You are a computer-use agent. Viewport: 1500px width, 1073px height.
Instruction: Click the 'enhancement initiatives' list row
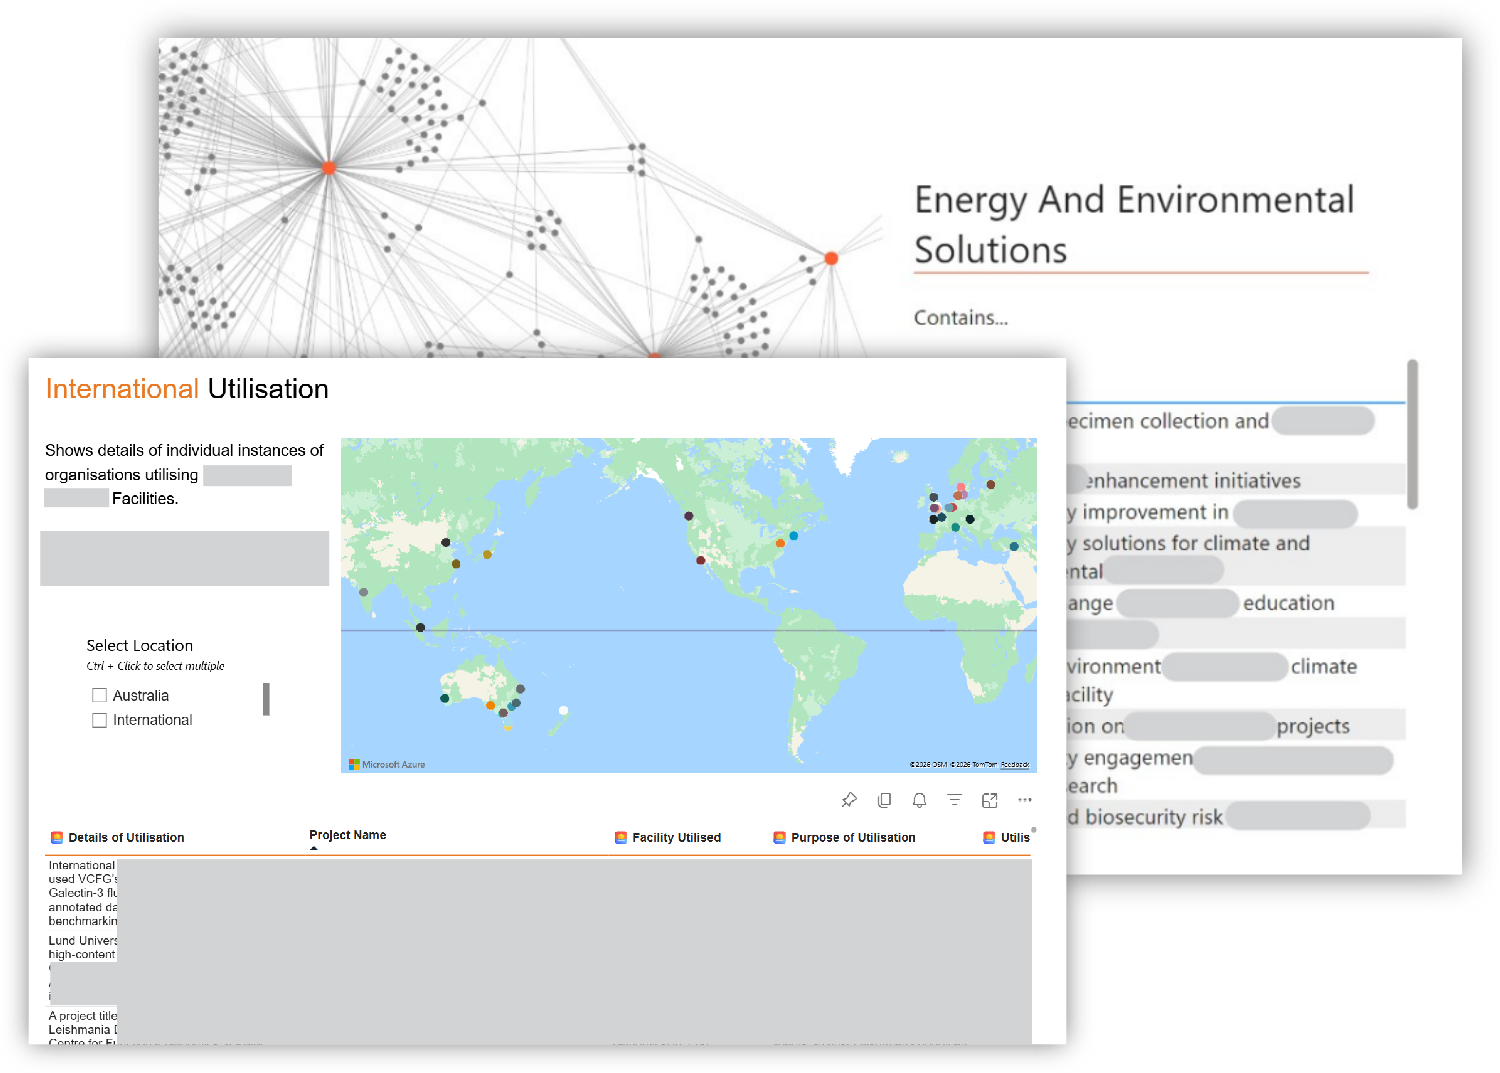pyautogui.click(x=1235, y=480)
